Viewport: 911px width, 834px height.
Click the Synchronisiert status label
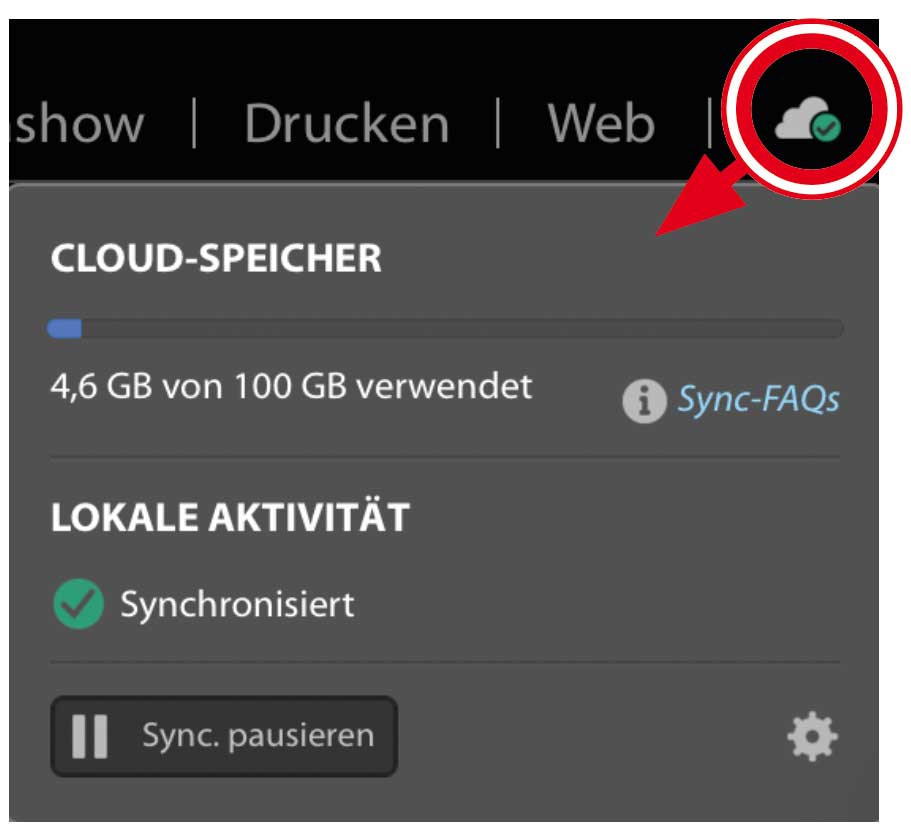click(x=237, y=605)
